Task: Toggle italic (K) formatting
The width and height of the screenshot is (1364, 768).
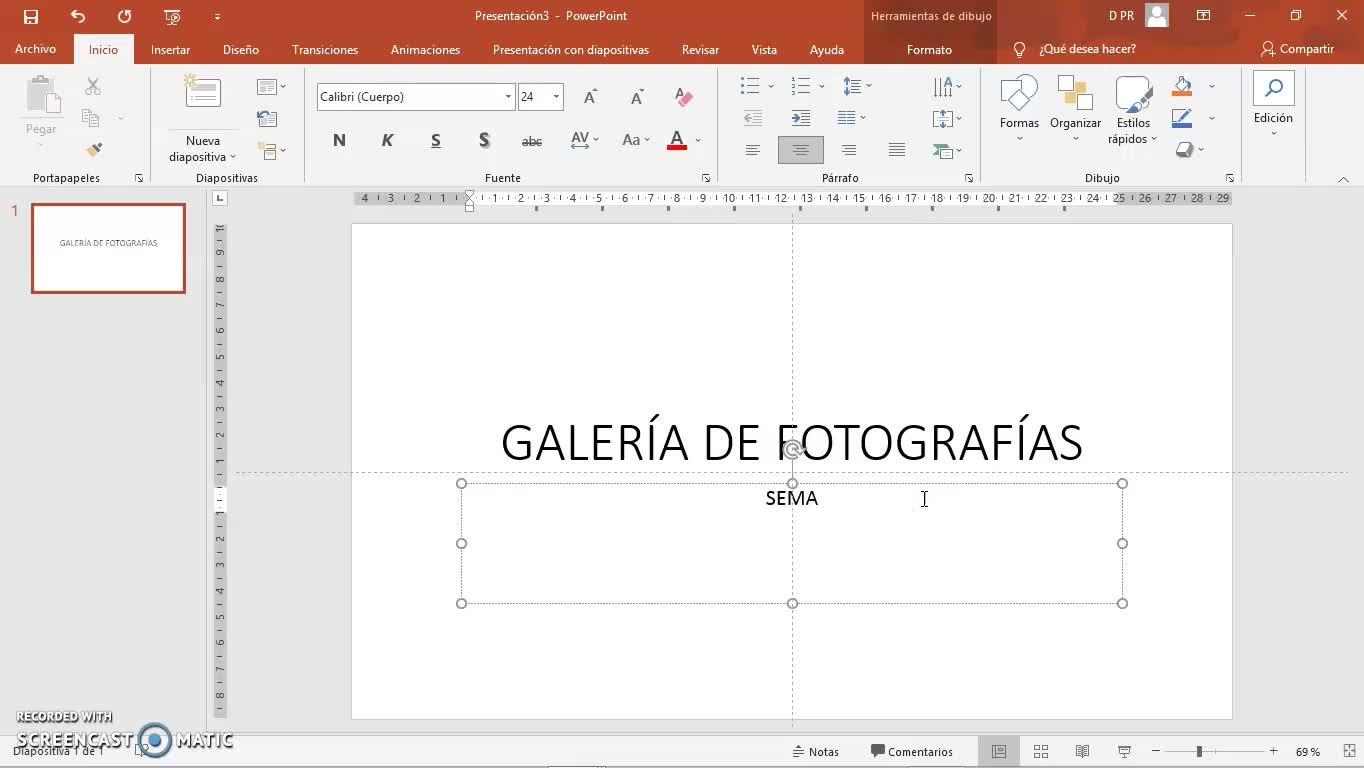Action: 387,141
